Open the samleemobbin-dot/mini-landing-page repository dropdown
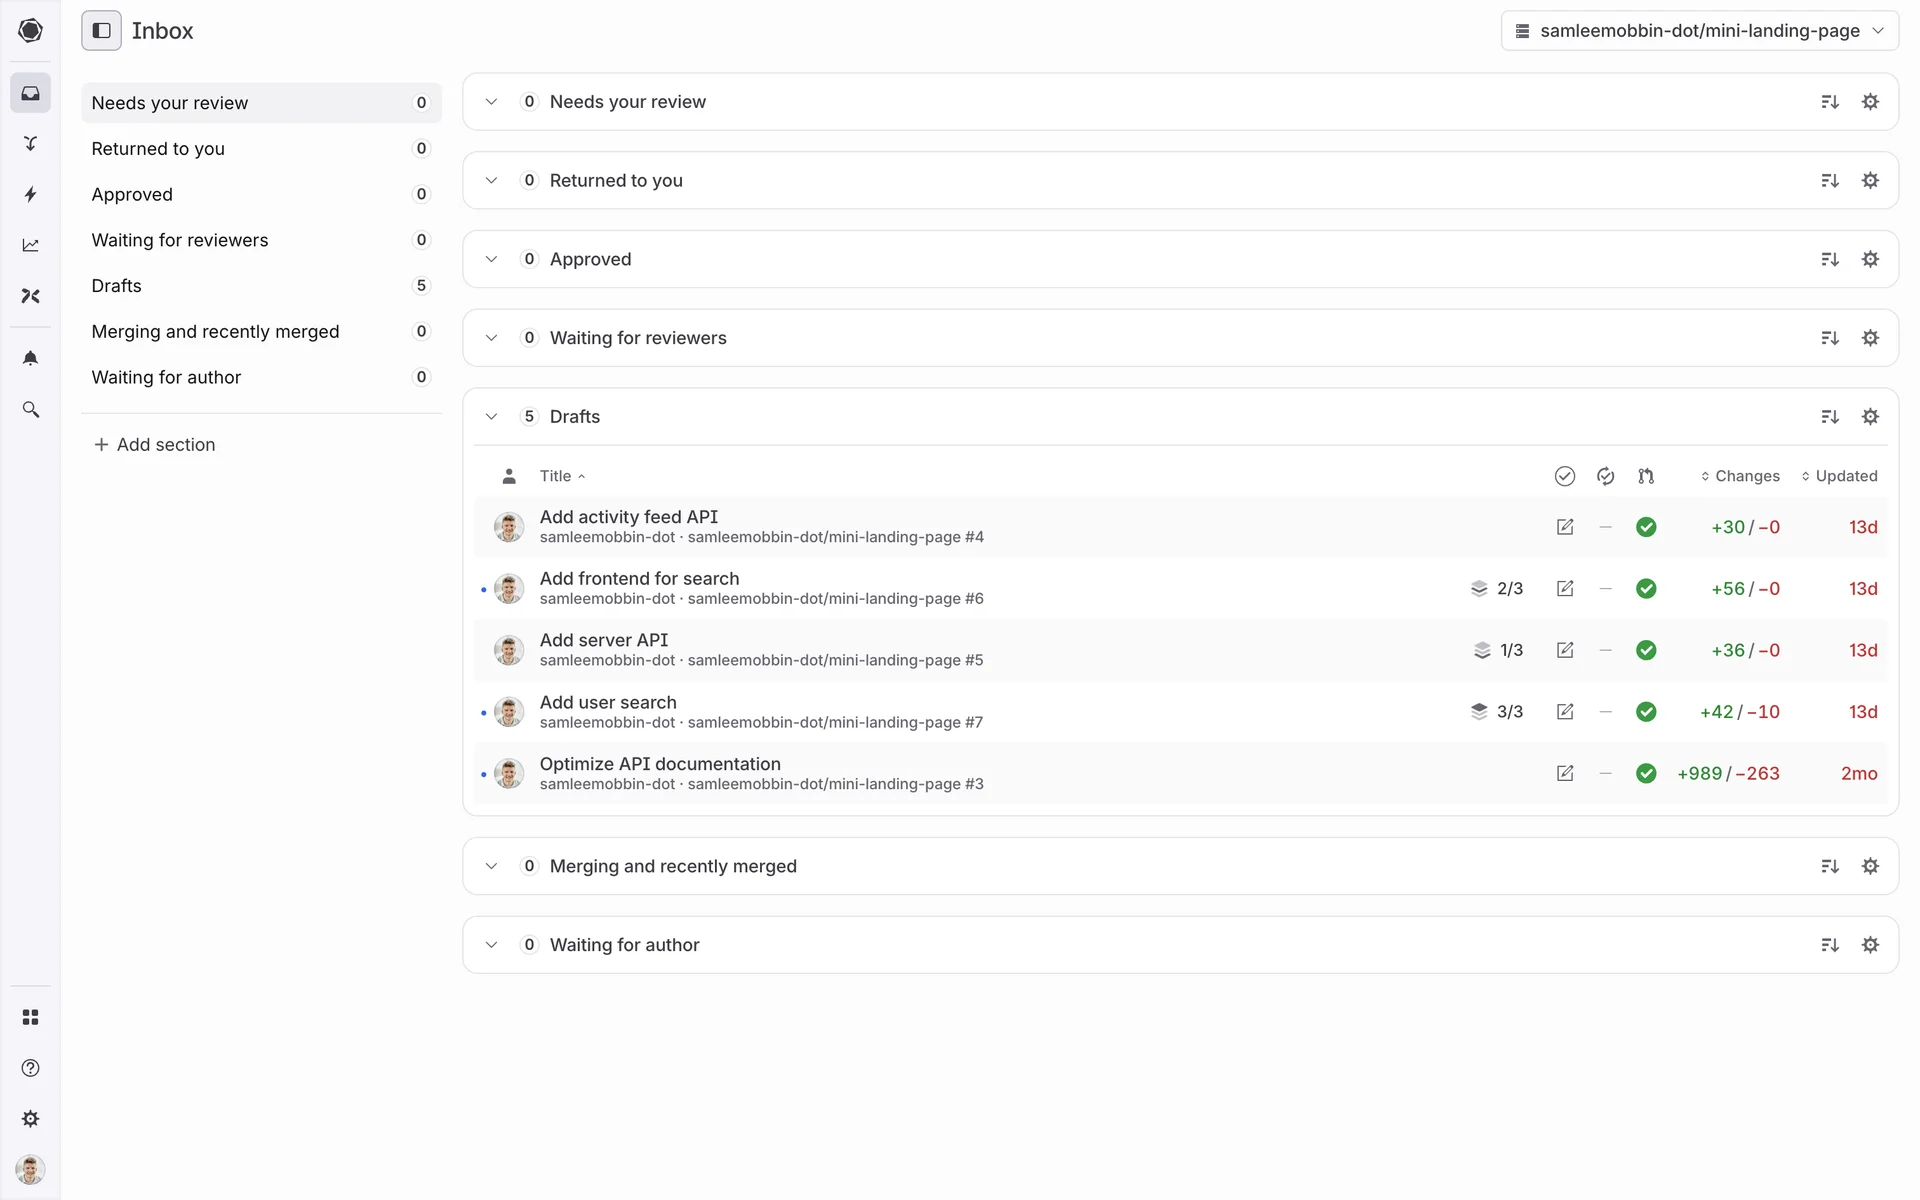Viewport: 1920px width, 1200px height. tap(1699, 31)
